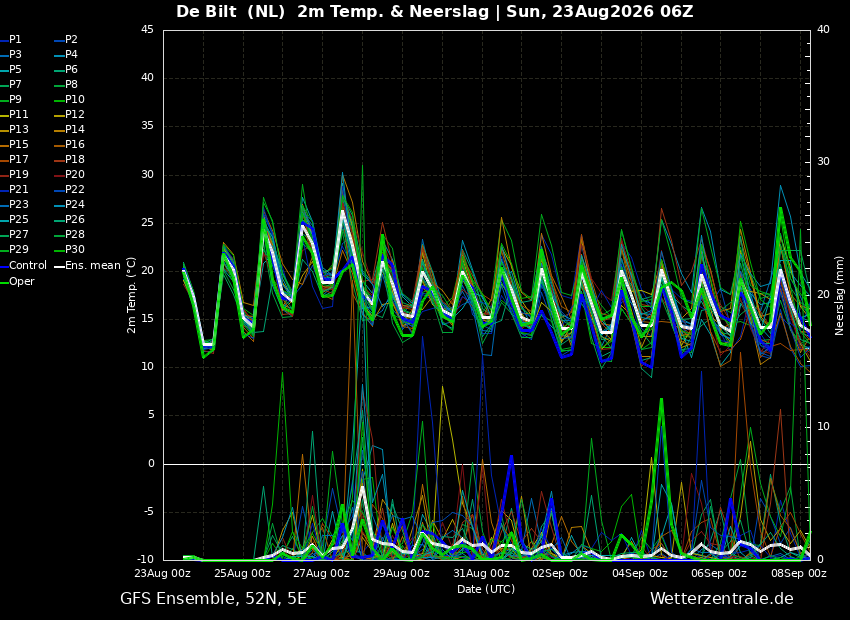Viewport: 850px width, 620px height.
Task: Click the P17 legend label
Action: pos(18,159)
